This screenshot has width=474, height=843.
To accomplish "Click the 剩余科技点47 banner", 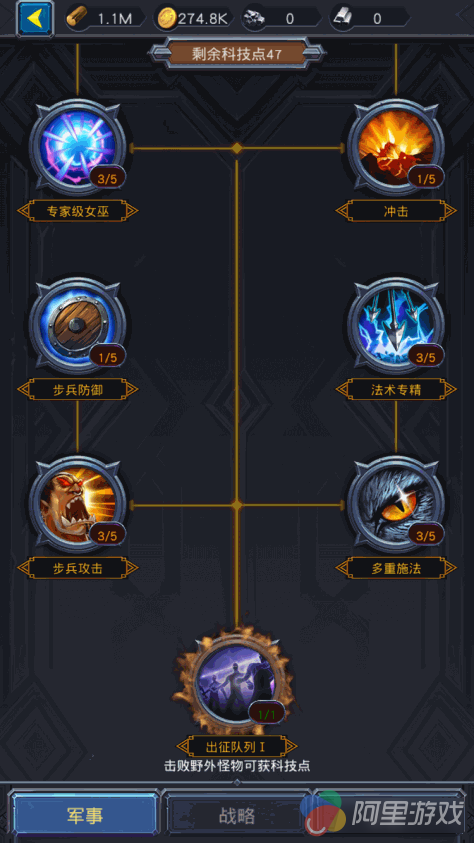I will click(x=237, y=53).
